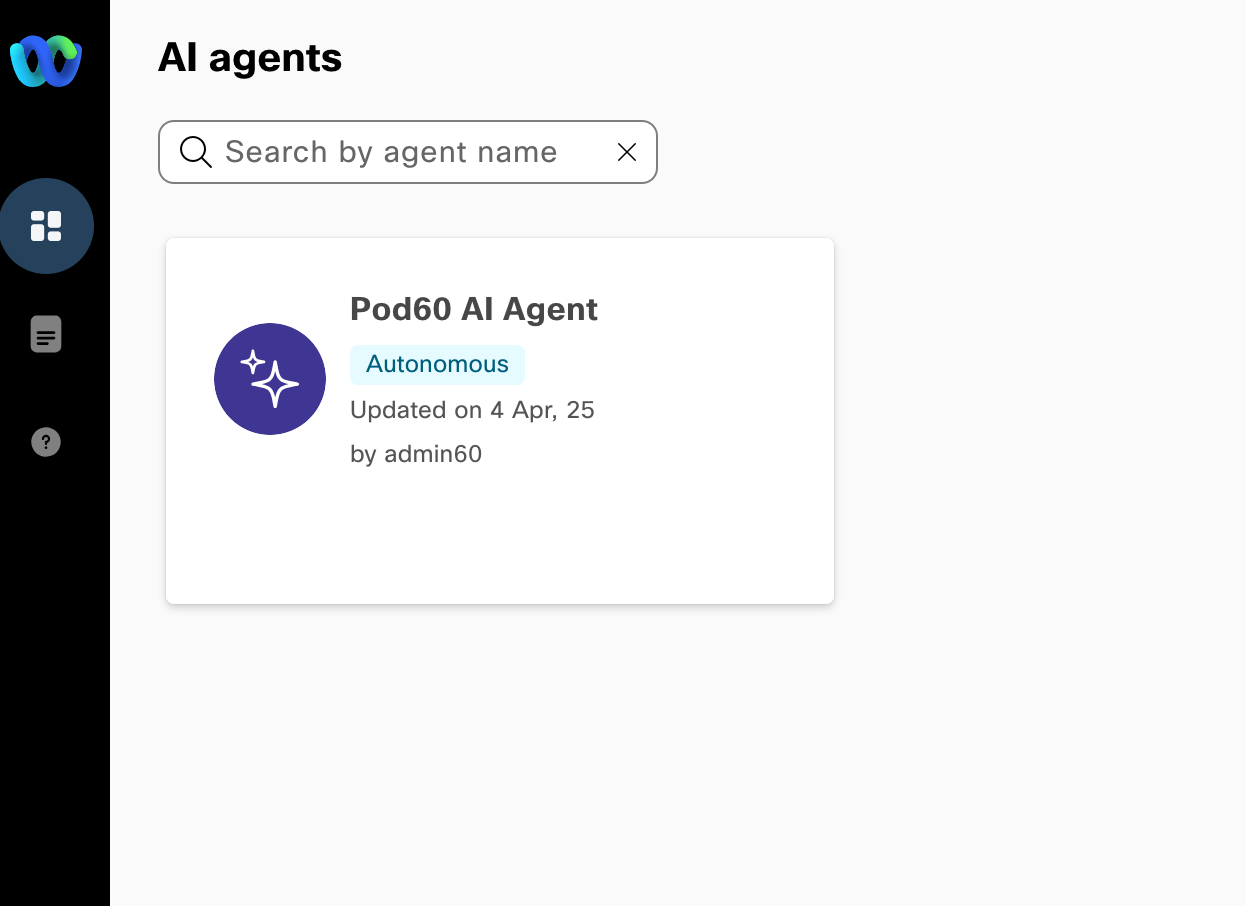Open Help via the question mark icon
The height and width of the screenshot is (906, 1246).
46,442
